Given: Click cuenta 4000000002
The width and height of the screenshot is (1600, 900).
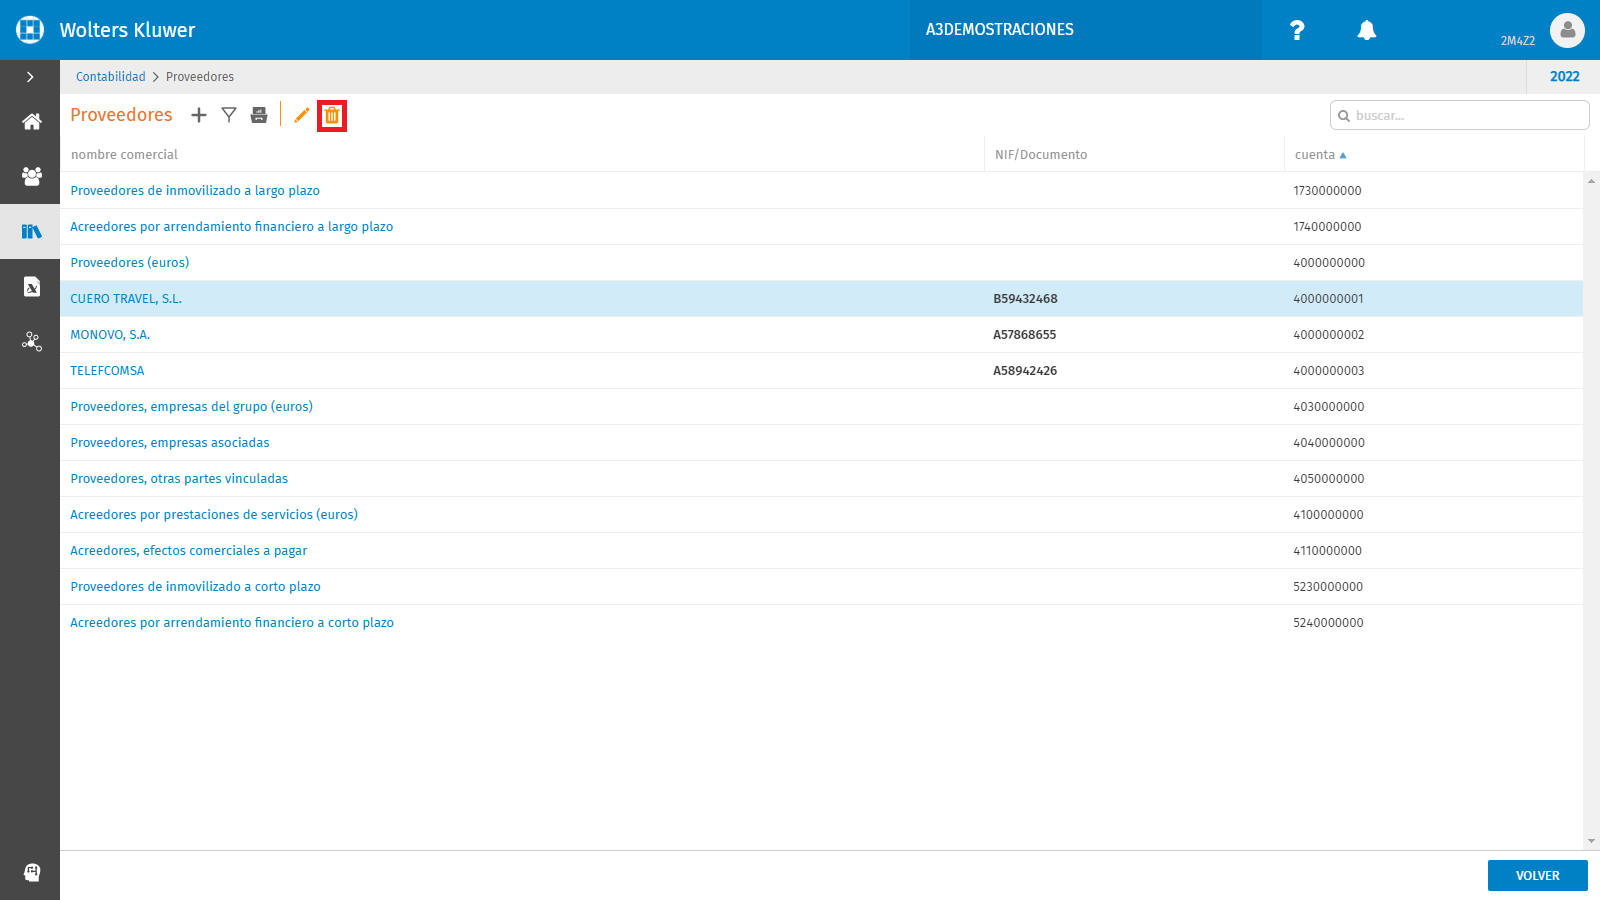Looking at the screenshot, I should click(x=1328, y=335).
